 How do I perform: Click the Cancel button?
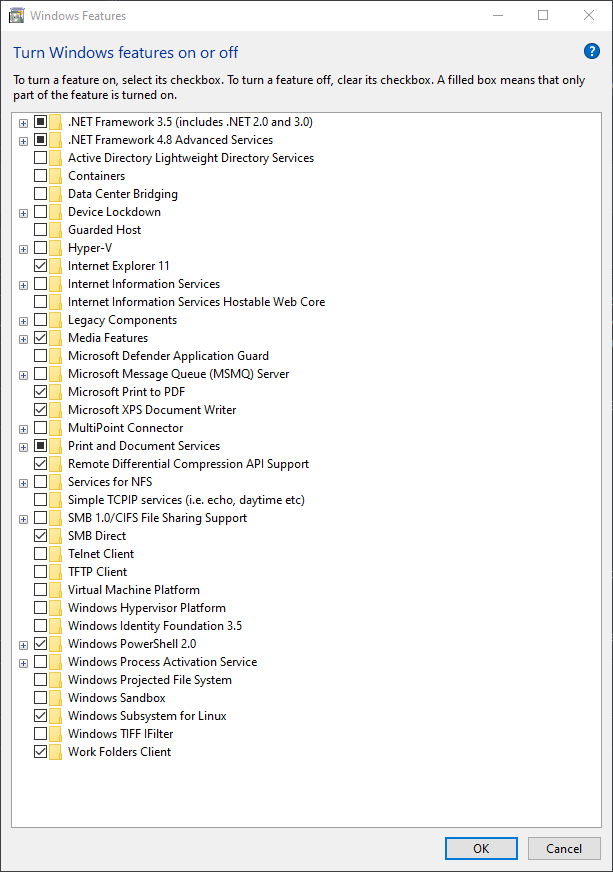click(564, 849)
